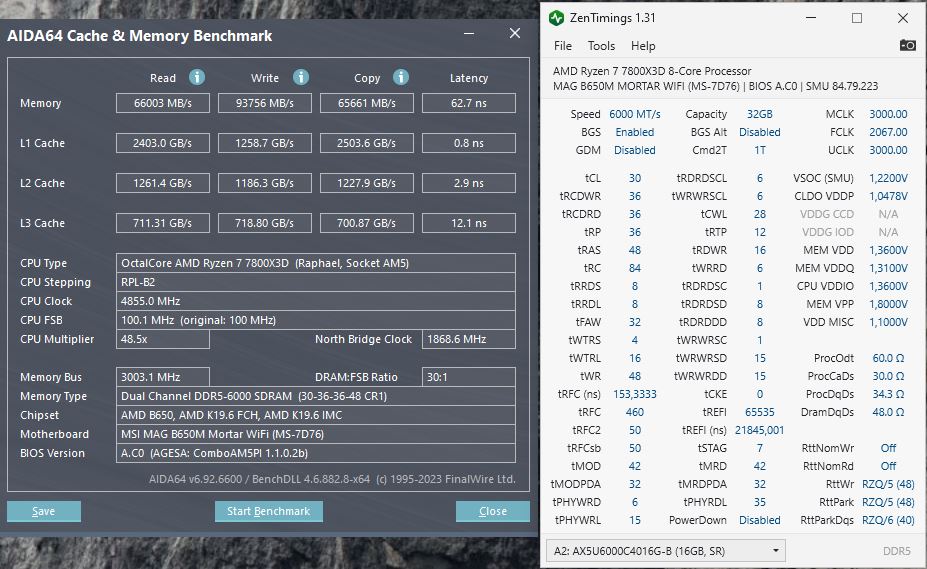Click L3 Cache read value 711.31 GB/s

[163, 223]
